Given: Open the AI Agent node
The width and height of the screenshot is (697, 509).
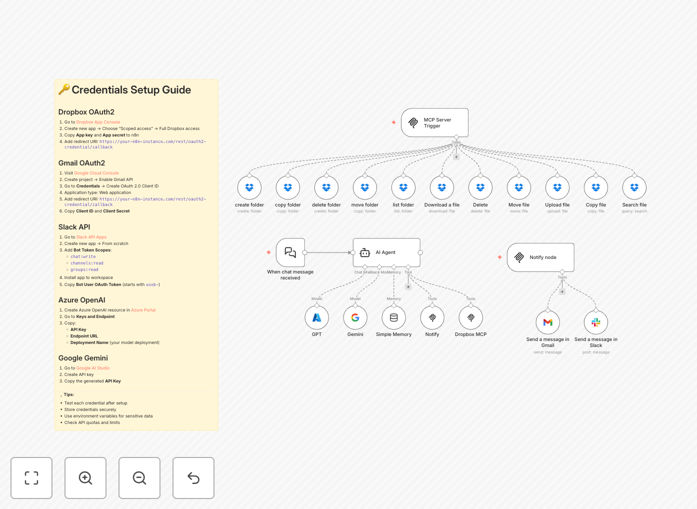Looking at the screenshot, I should [387, 252].
